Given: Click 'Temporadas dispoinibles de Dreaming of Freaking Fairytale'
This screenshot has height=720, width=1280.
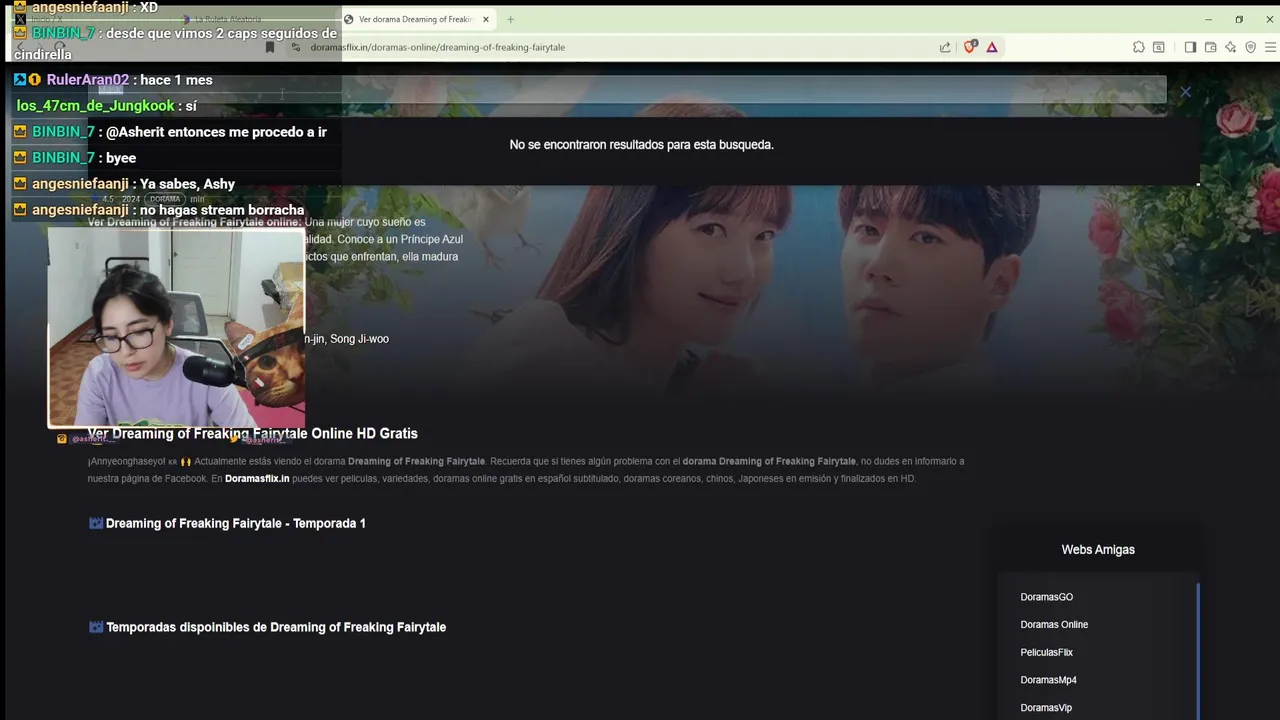Looking at the screenshot, I should tap(276, 627).
